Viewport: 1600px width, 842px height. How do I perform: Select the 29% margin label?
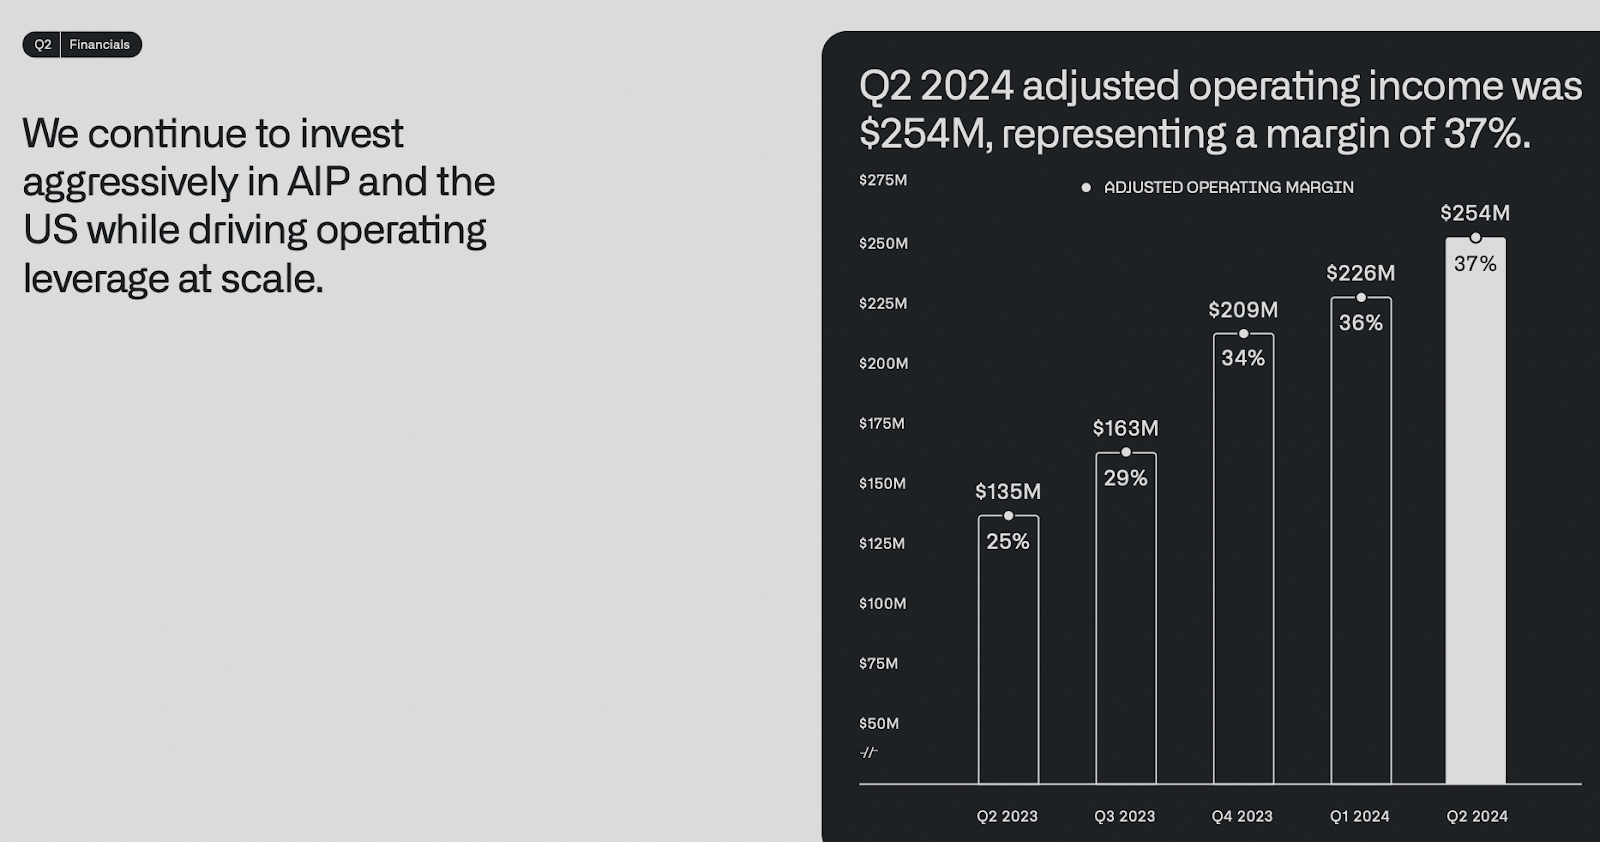(1126, 478)
